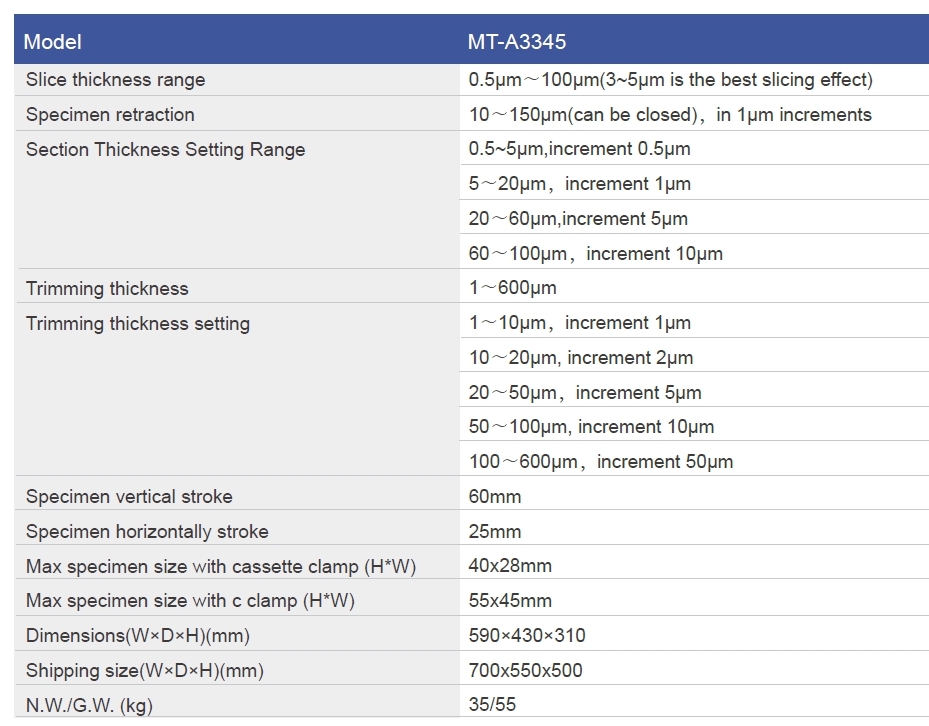Select the 40x28mm cassette clamp size
This screenshot has width=929, height=726.
(510, 566)
